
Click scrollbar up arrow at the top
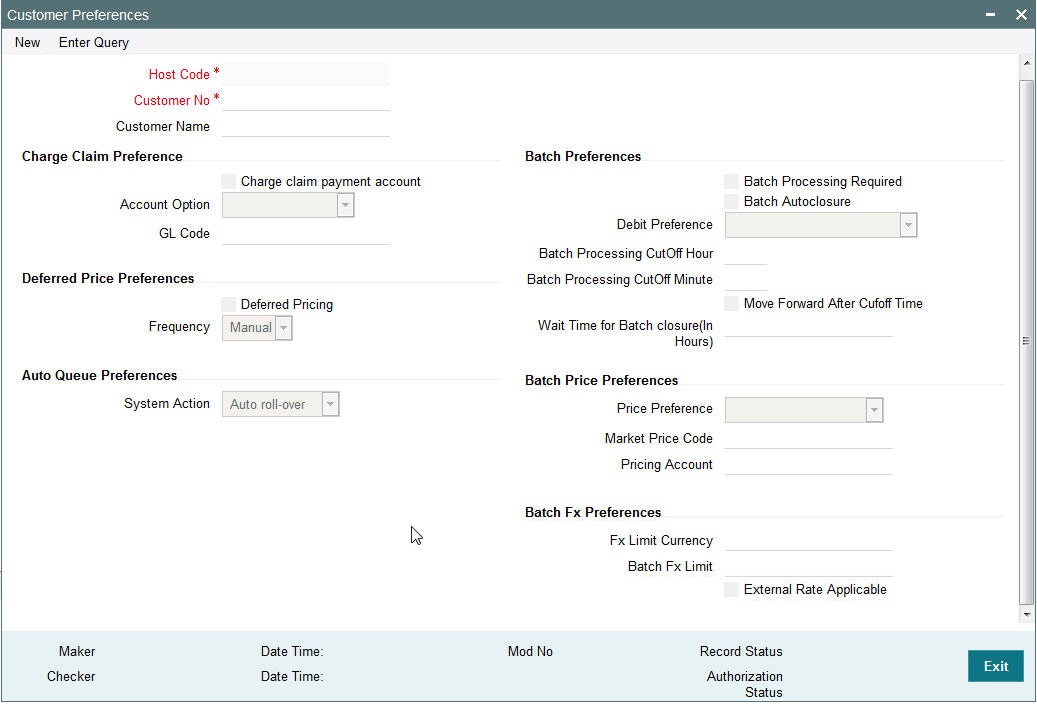tap(1026, 64)
